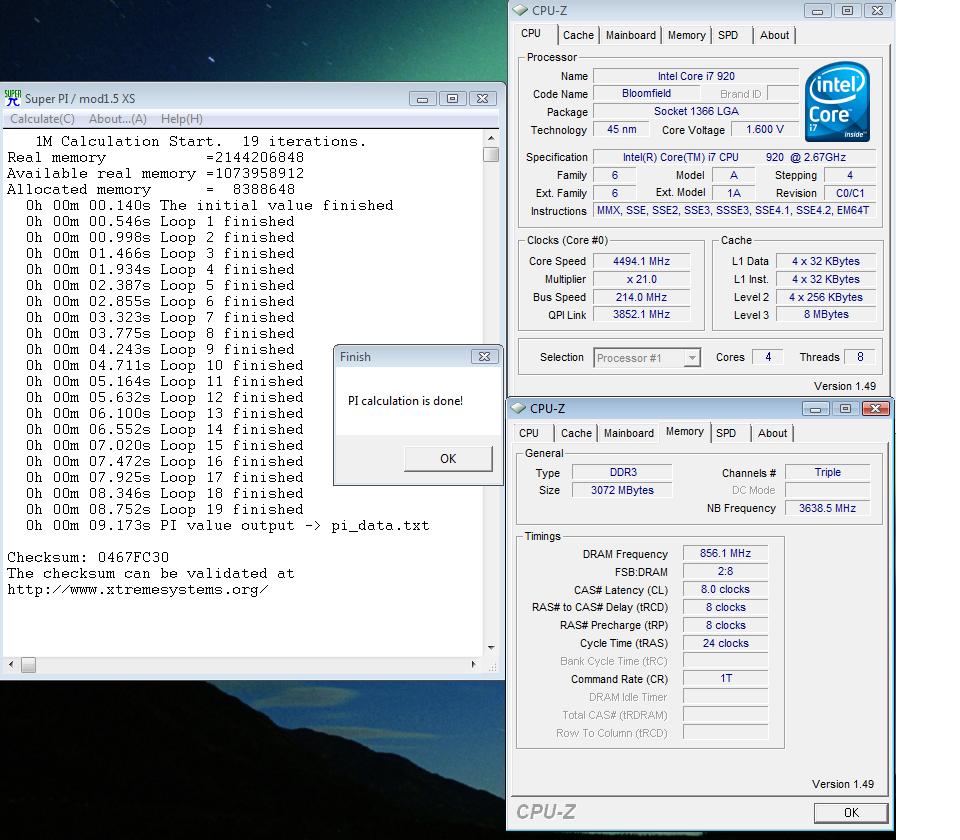The image size is (960, 840).
Task: Click the horizontal scrollbar thumb in Super PI
Action: click(x=28, y=664)
